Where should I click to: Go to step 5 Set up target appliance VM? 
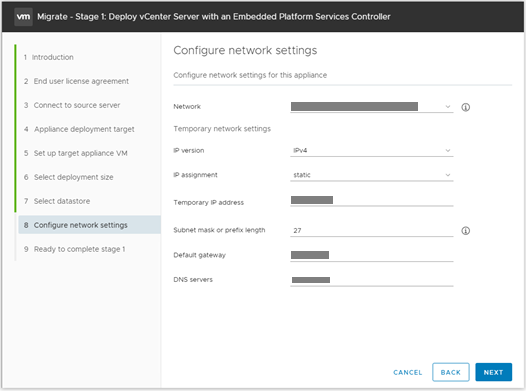(x=75, y=153)
